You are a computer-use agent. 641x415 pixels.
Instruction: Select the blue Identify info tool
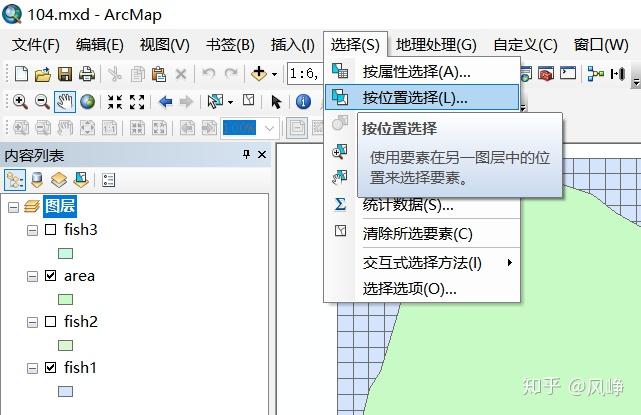tap(303, 102)
